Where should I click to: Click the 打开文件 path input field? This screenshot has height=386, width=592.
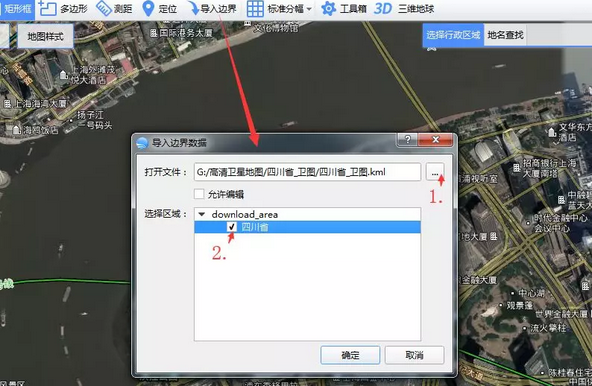[x=307, y=172]
